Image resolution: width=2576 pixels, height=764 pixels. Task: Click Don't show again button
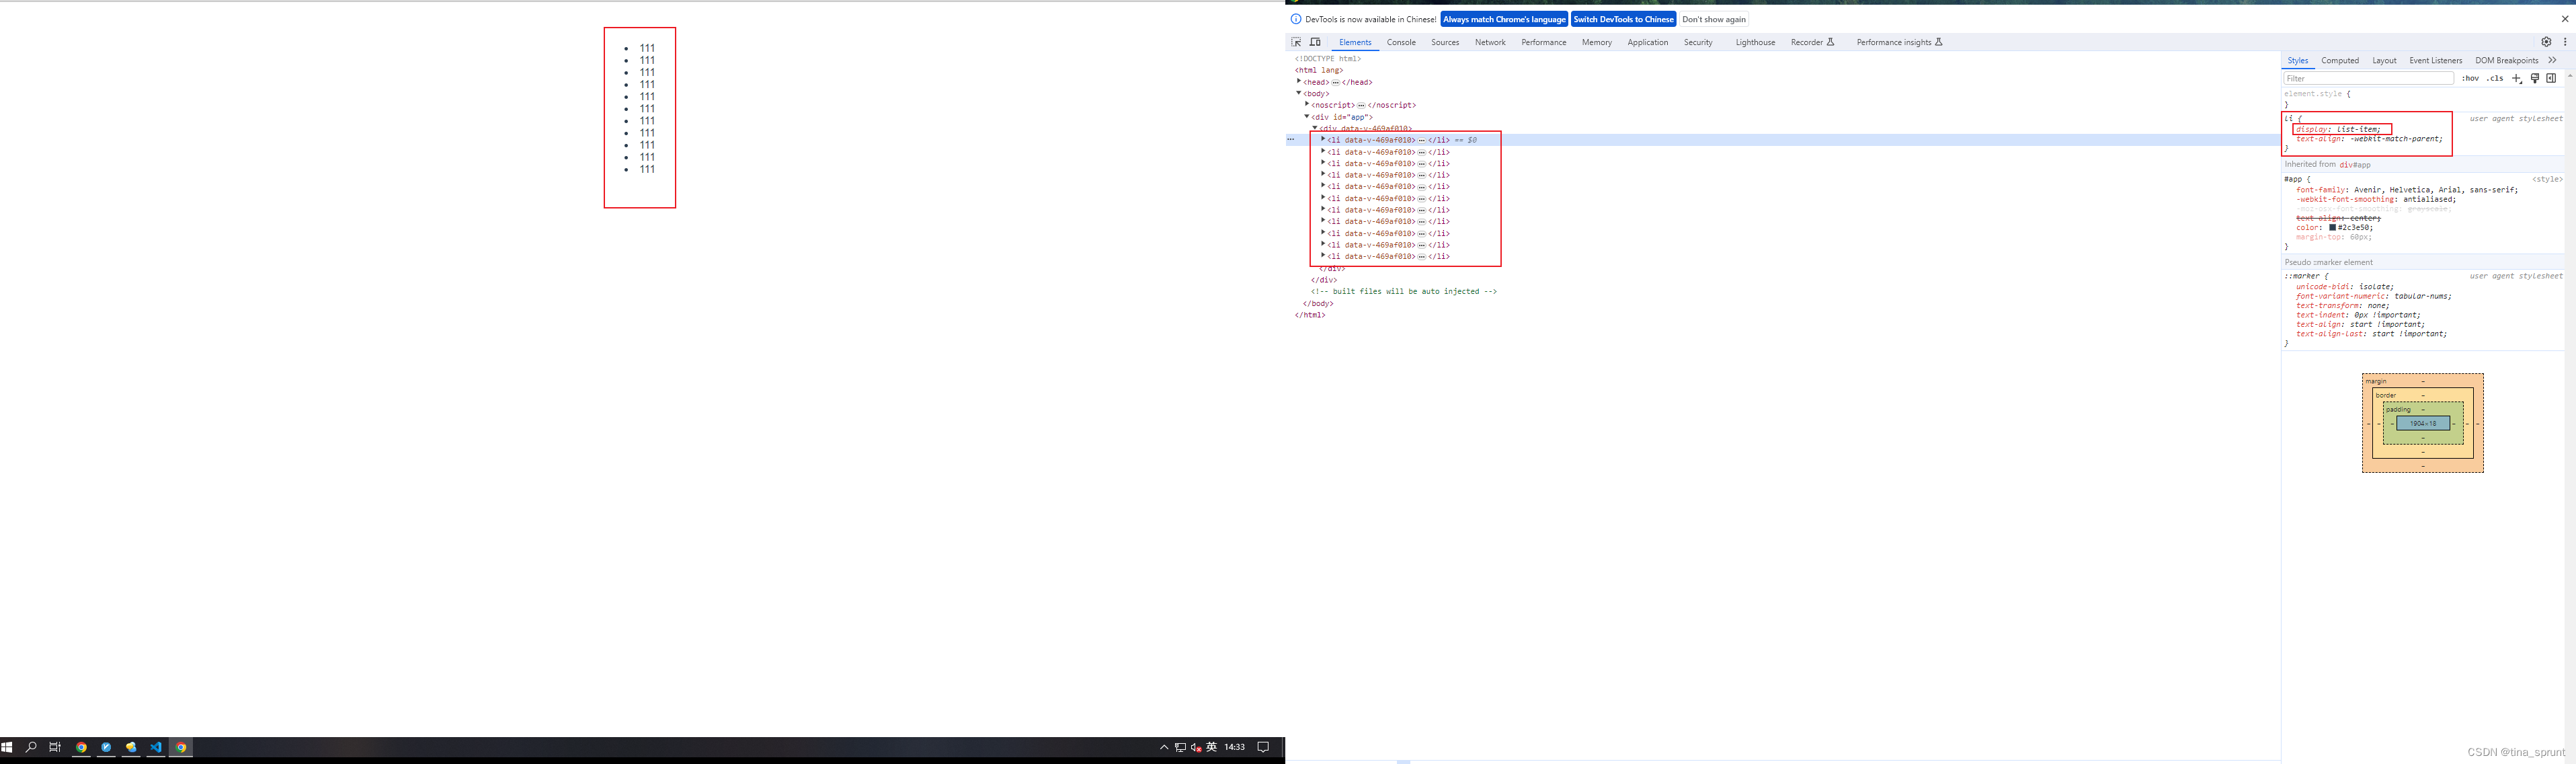[1713, 19]
